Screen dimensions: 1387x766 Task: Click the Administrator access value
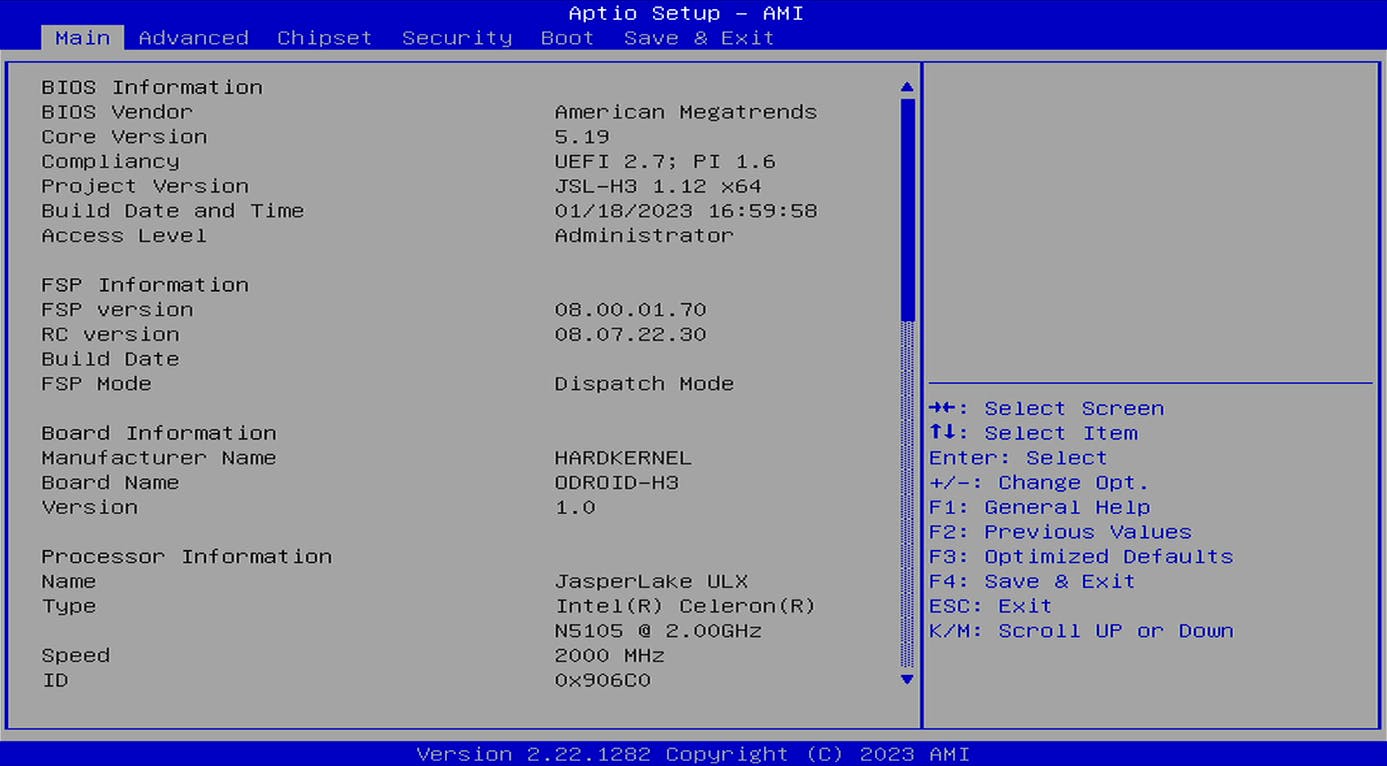click(644, 236)
